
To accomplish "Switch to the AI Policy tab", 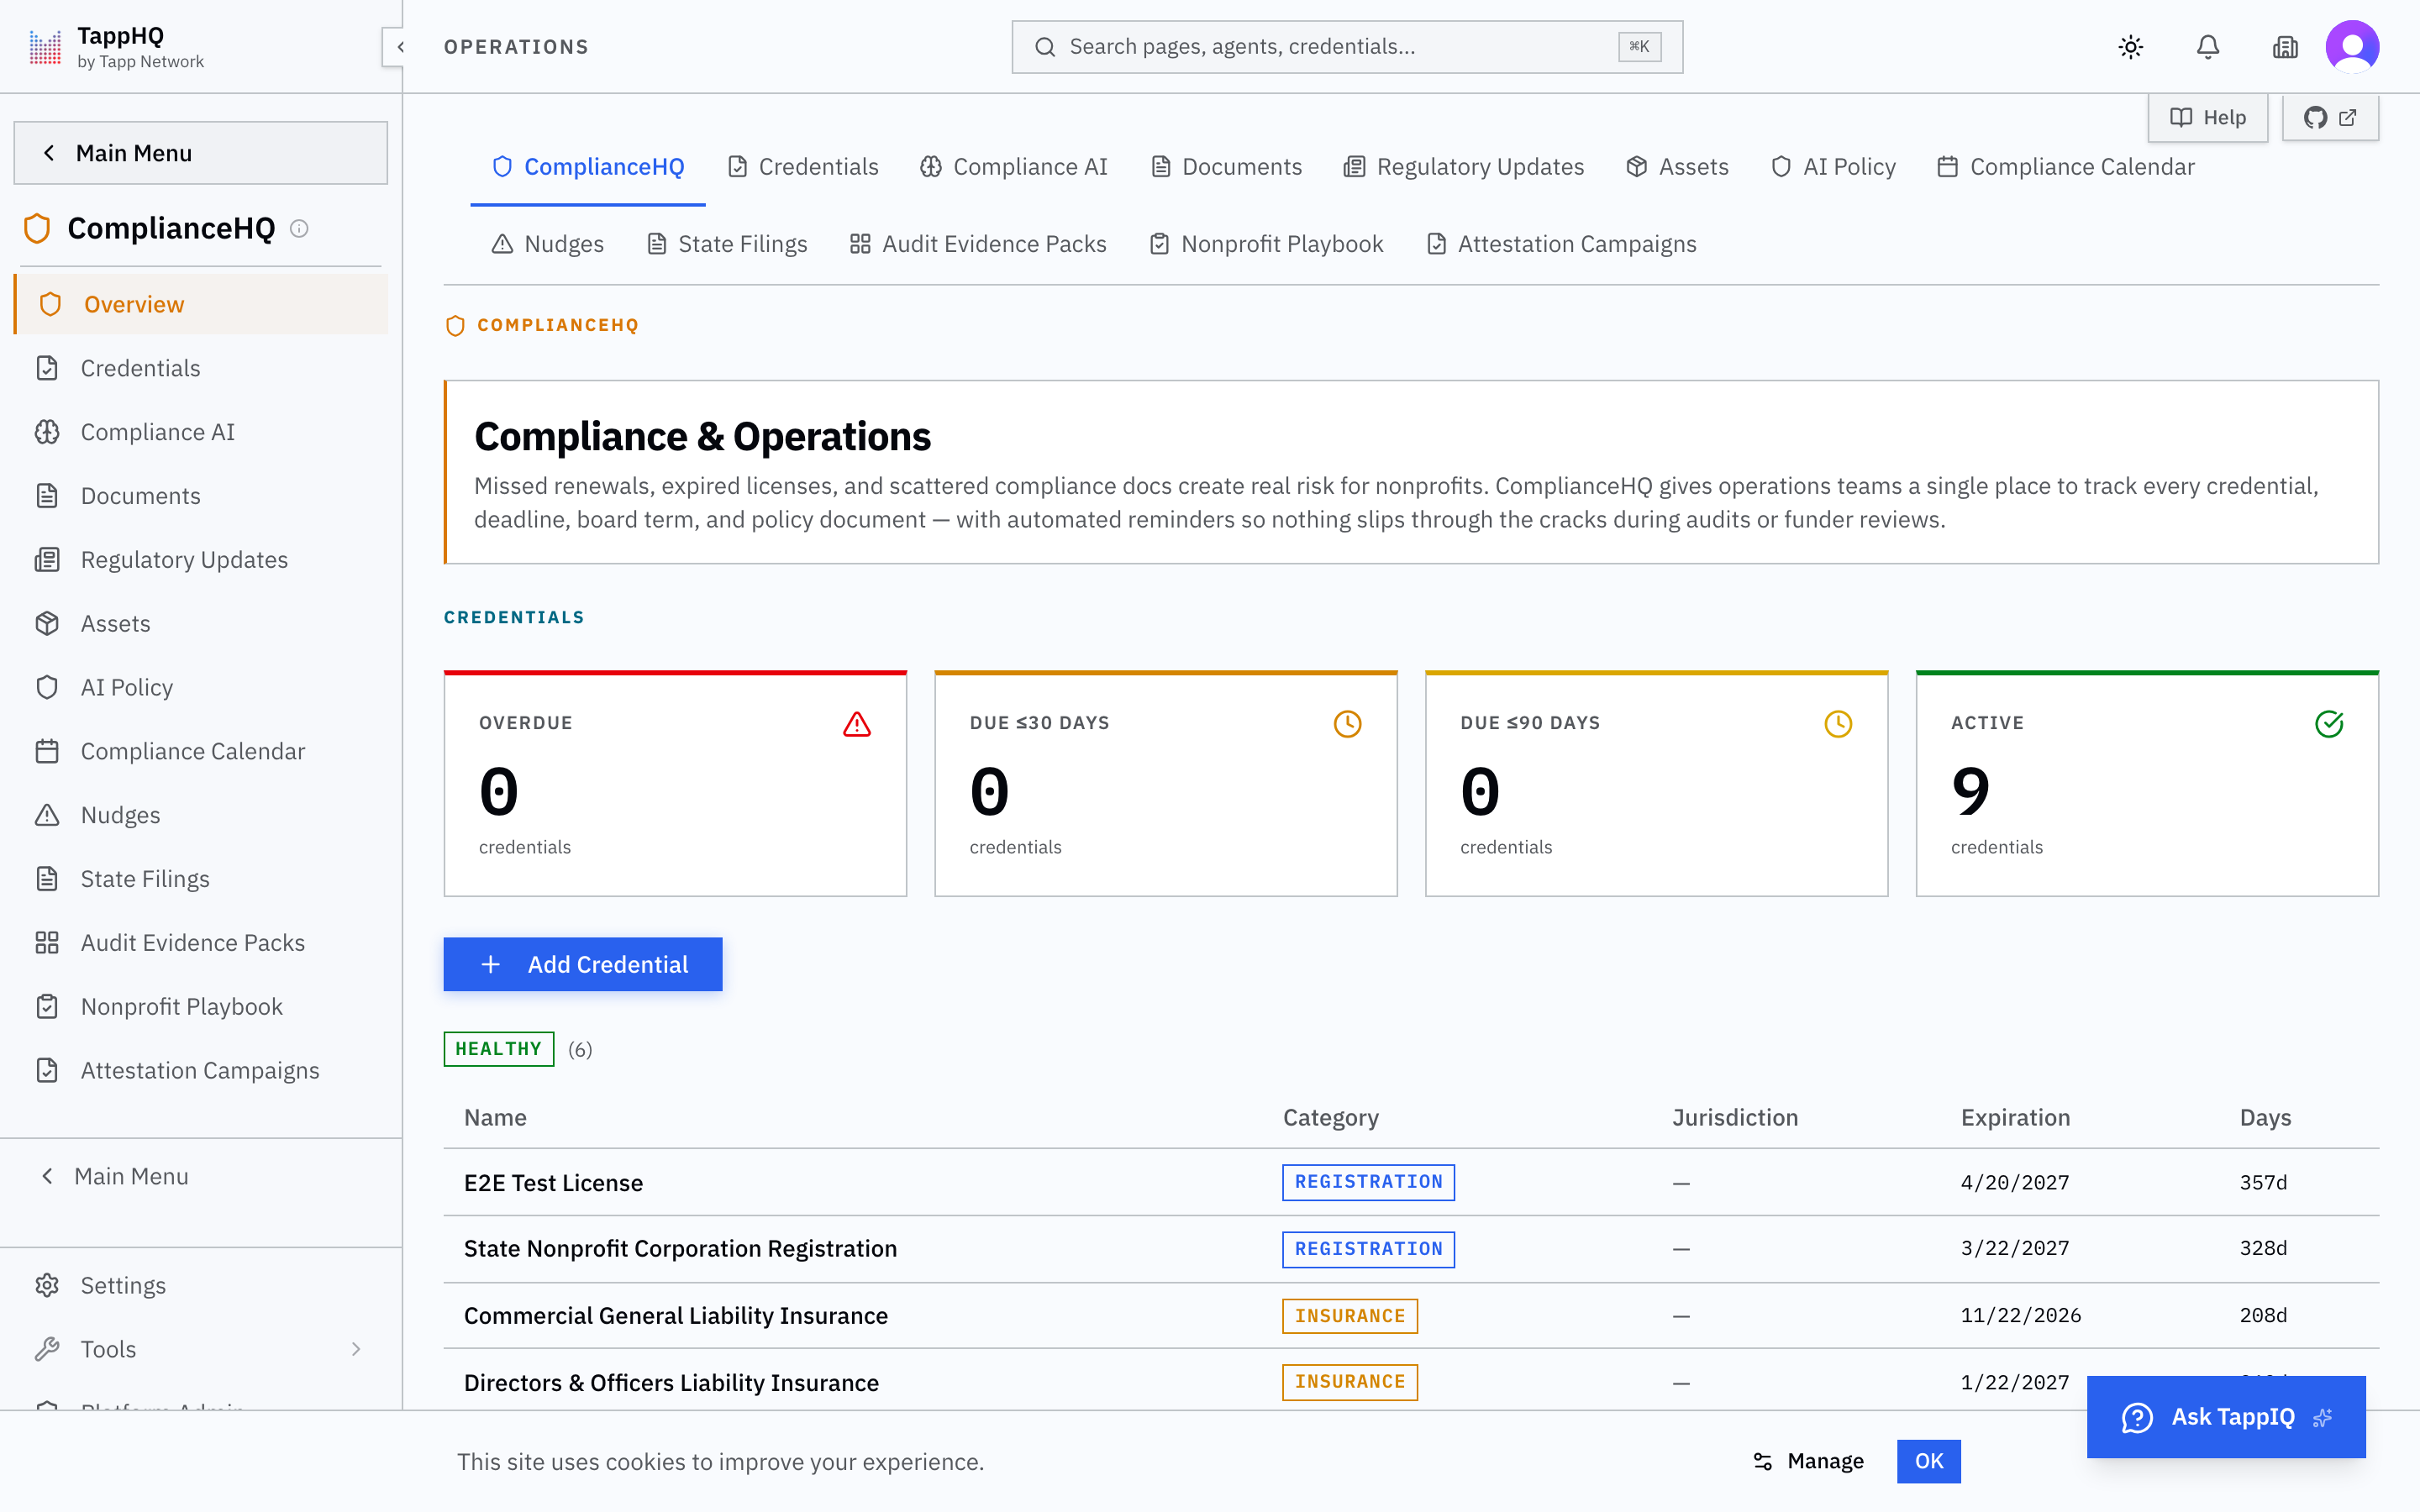I will click(x=1833, y=167).
